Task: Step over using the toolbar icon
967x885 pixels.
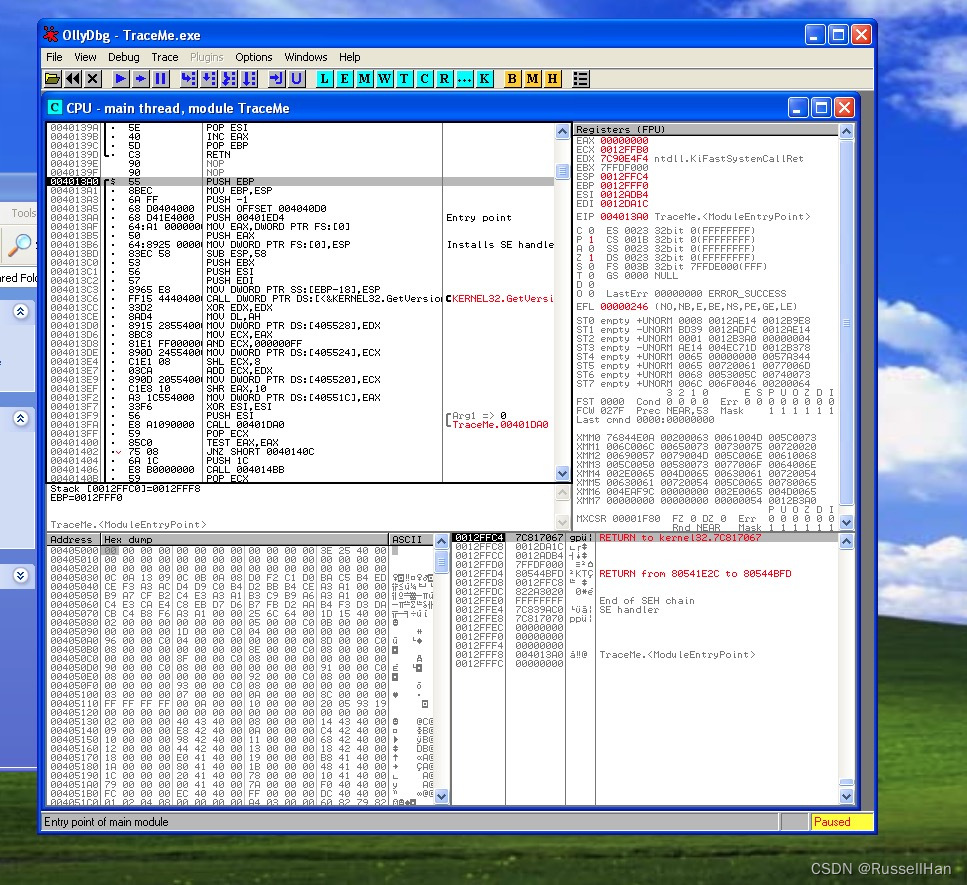Action: tap(209, 79)
